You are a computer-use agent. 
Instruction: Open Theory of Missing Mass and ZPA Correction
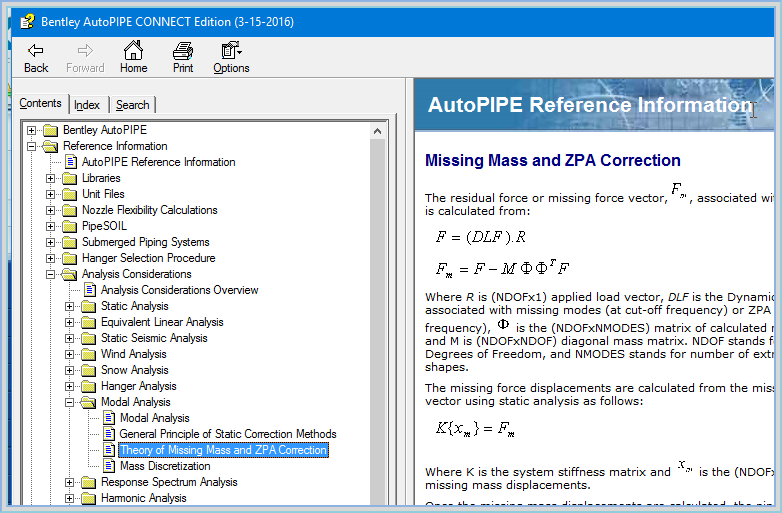point(223,450)
